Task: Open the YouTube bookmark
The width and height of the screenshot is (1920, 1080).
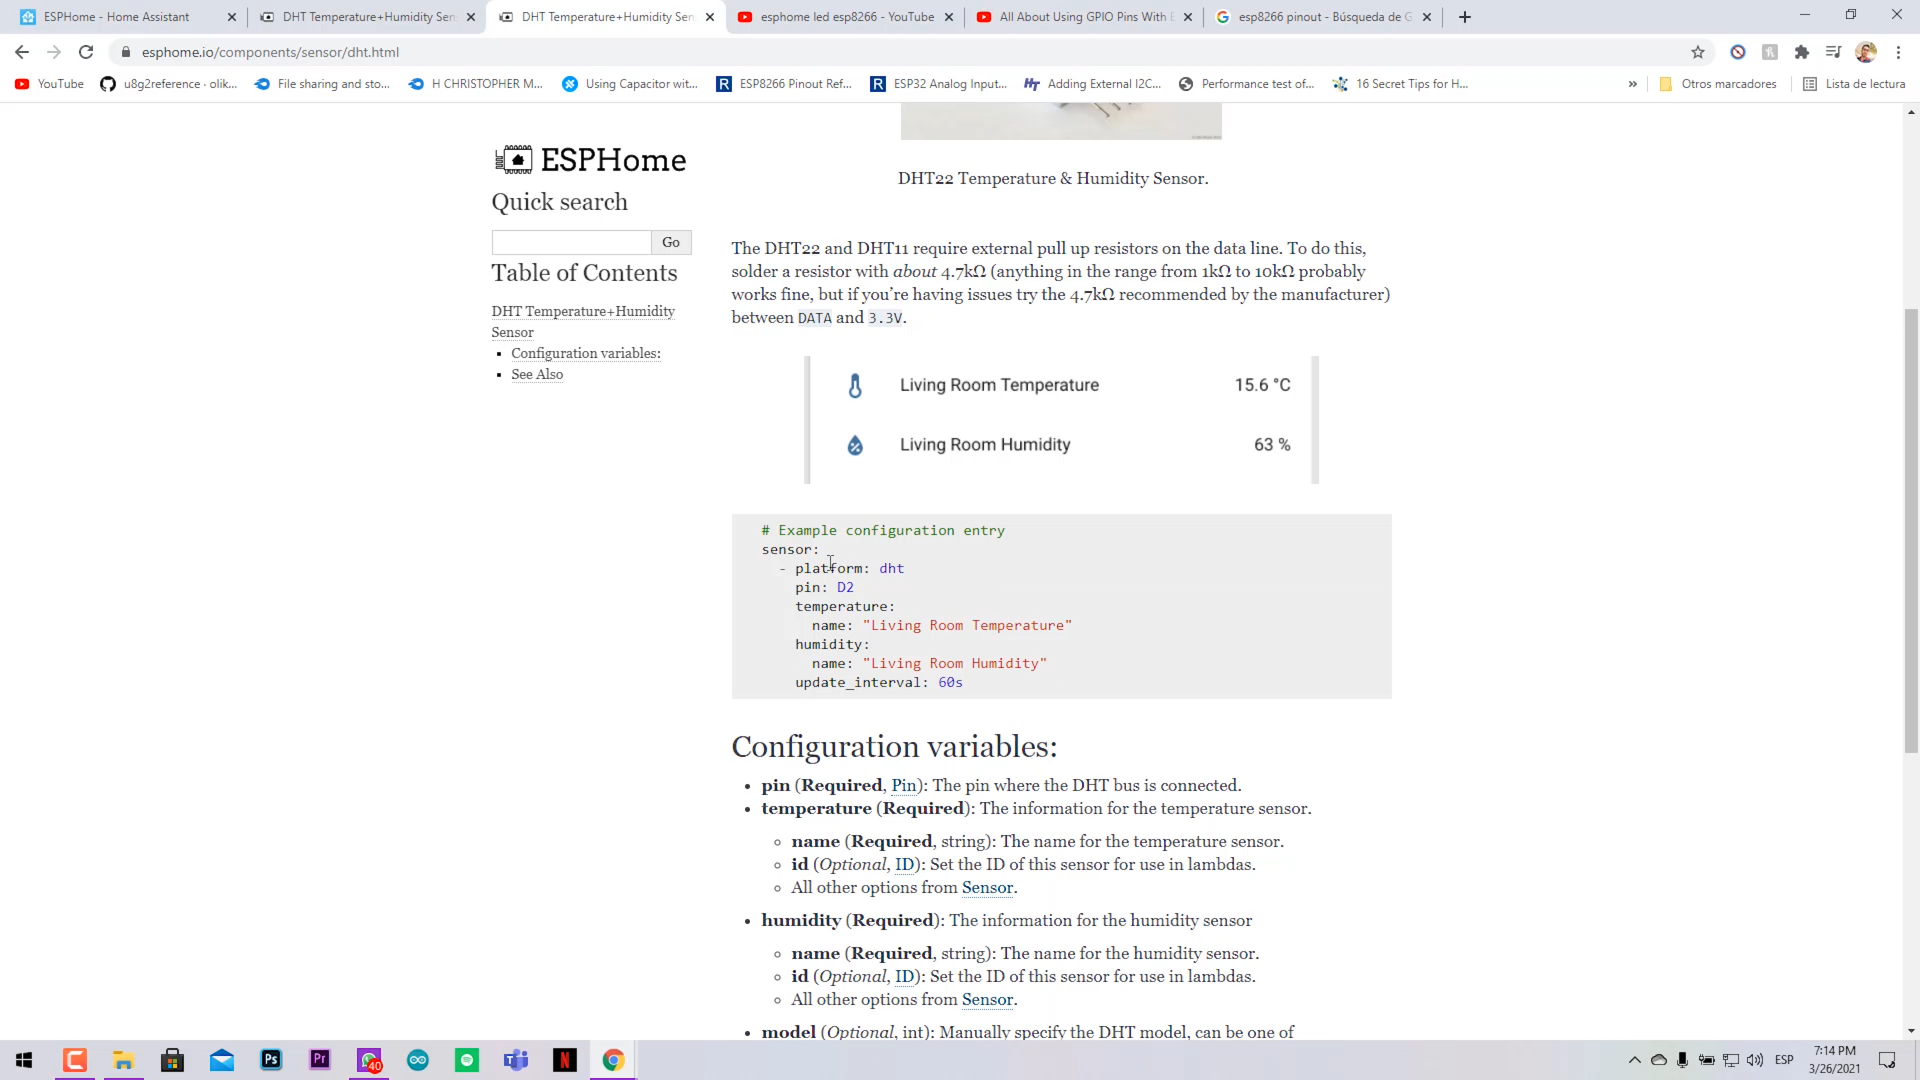Action: 50,84
